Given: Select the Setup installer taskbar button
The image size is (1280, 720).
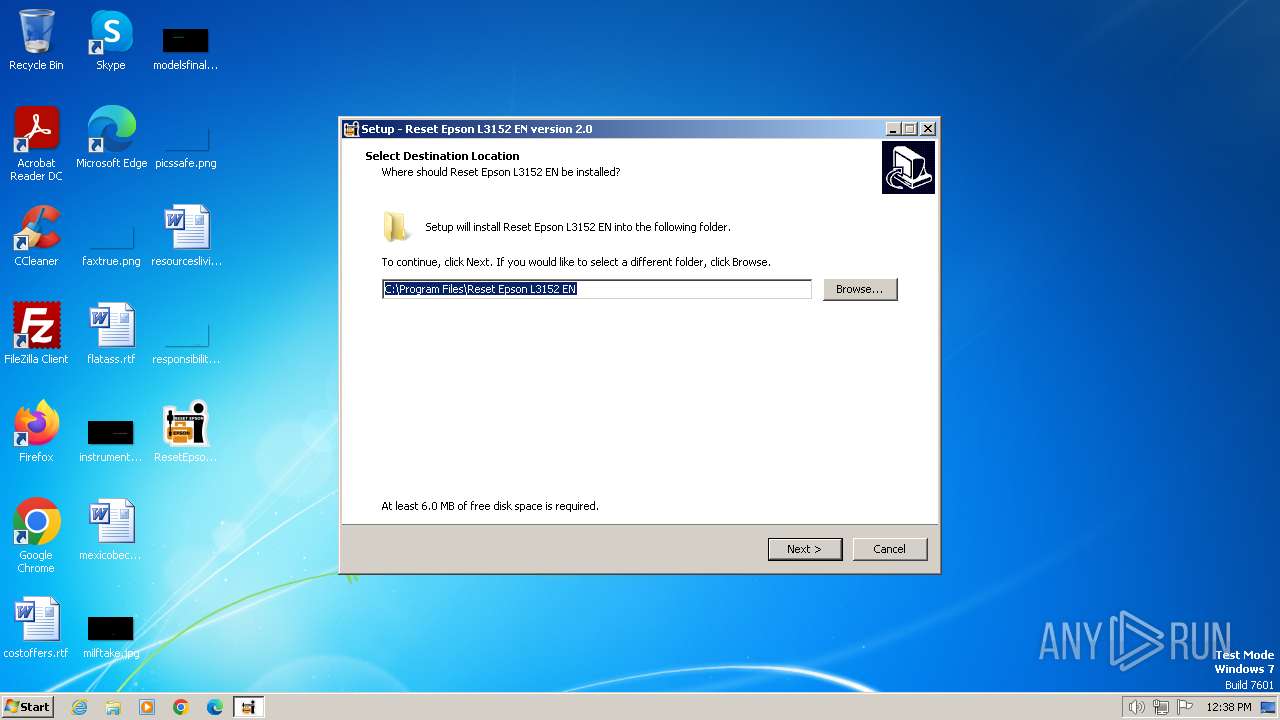Looking at the screenshot, I should pyautogui.click(x=248, y=707).
